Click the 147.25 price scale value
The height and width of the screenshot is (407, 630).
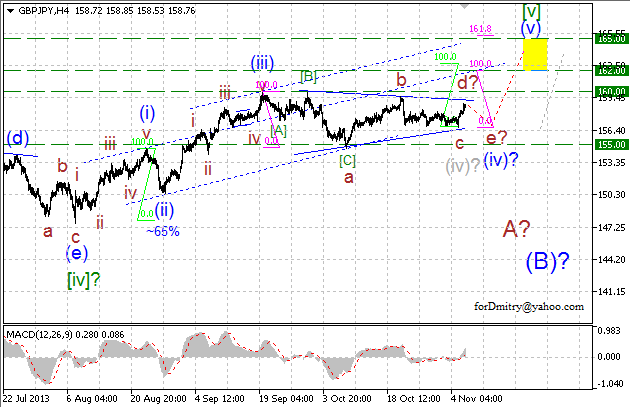[612, 227]
